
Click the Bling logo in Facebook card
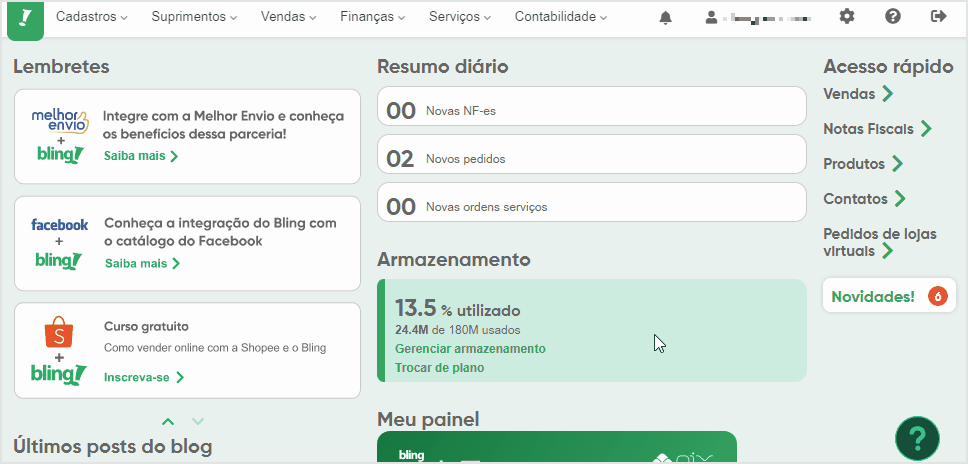tap(59, 260)
